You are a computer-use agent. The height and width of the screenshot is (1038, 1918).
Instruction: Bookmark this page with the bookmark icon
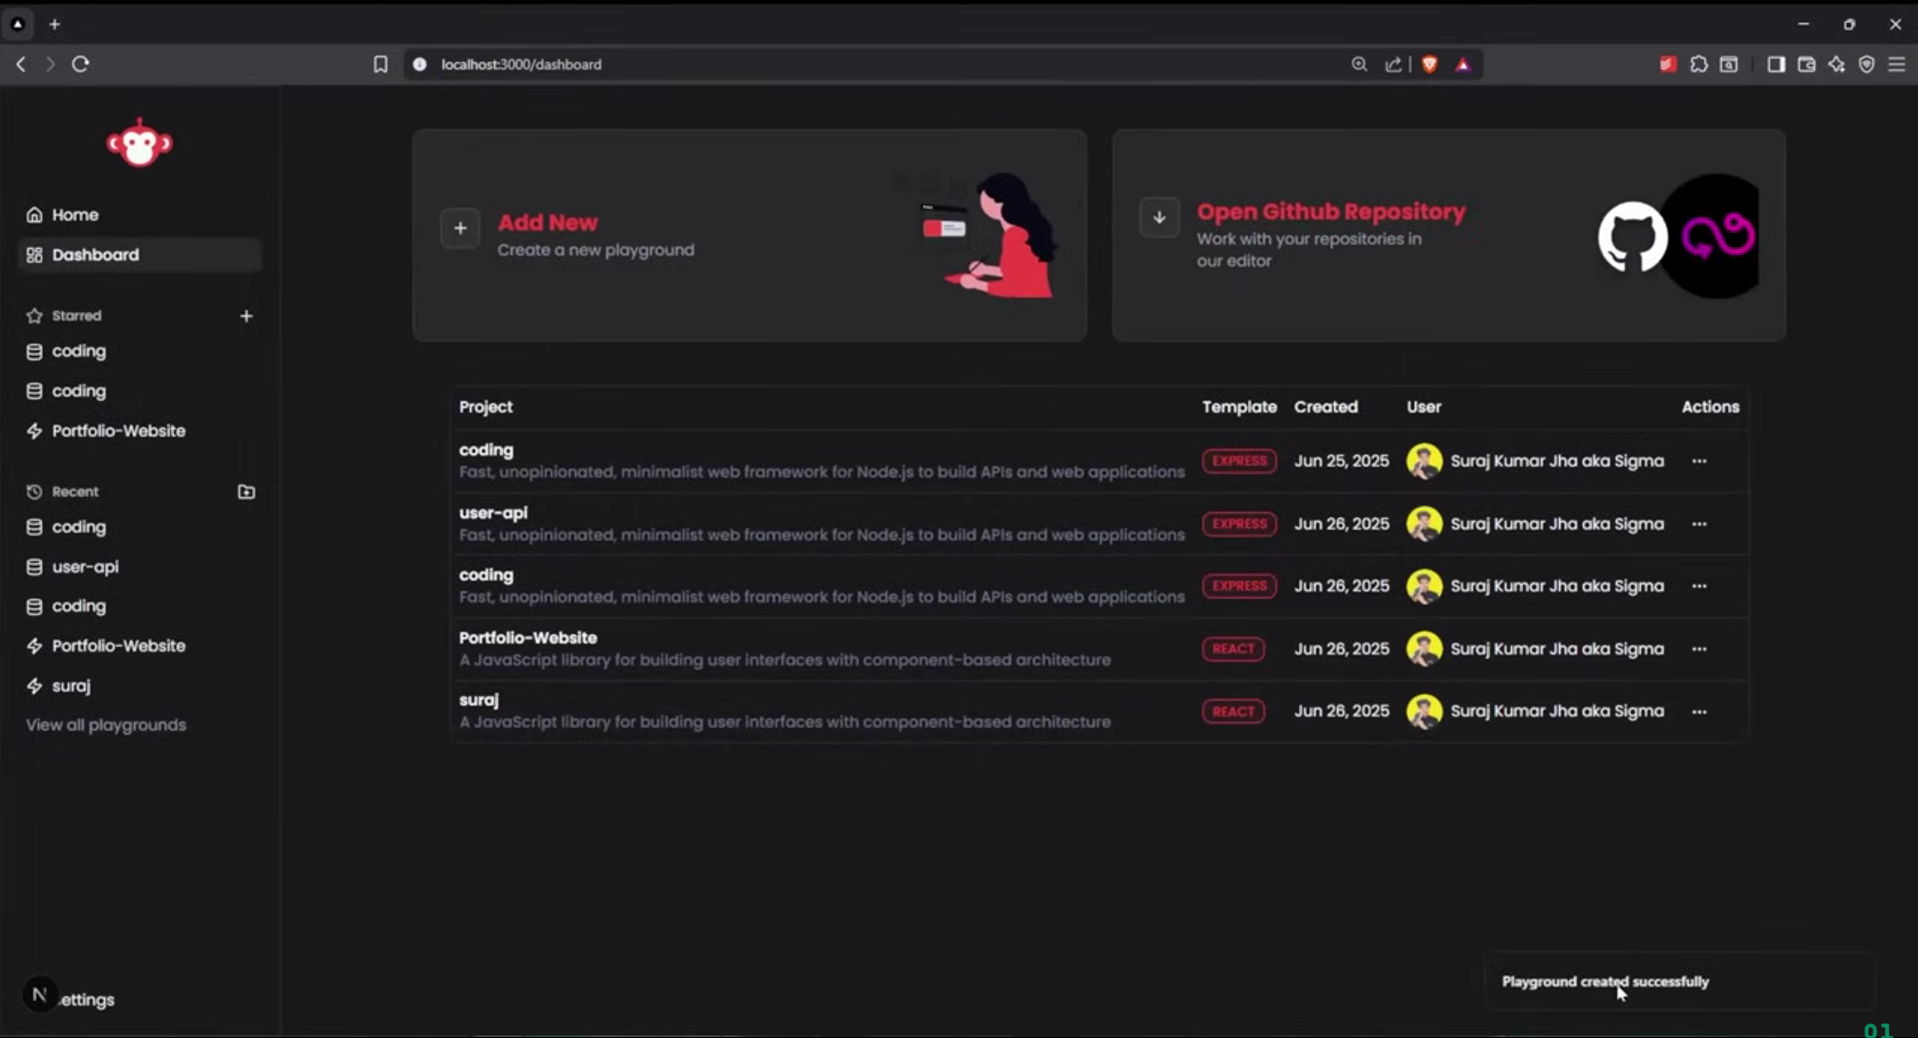380,64
